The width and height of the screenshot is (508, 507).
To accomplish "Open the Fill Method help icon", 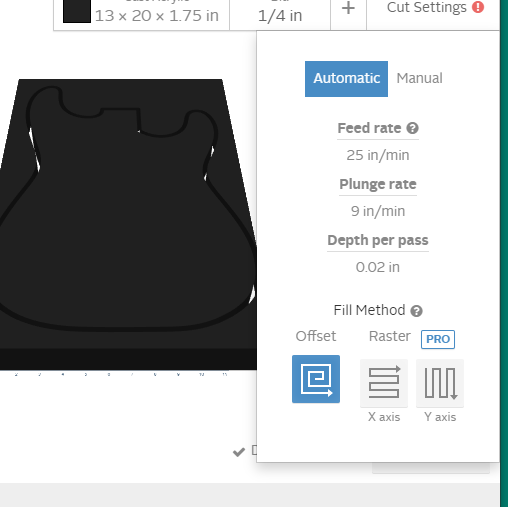I will pyautogui.click(x=416, y=311).
